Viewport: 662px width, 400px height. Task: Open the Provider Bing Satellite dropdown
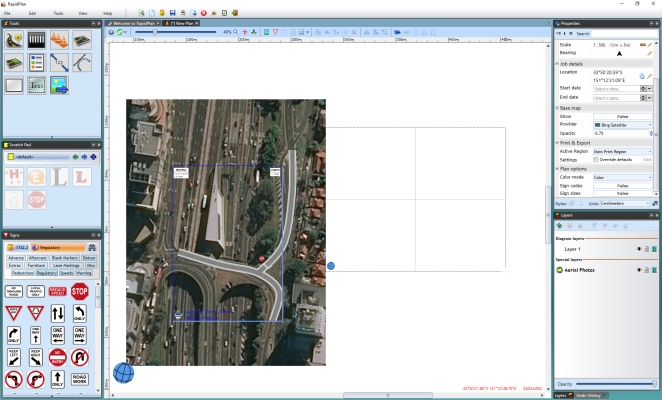click(623, 125)
